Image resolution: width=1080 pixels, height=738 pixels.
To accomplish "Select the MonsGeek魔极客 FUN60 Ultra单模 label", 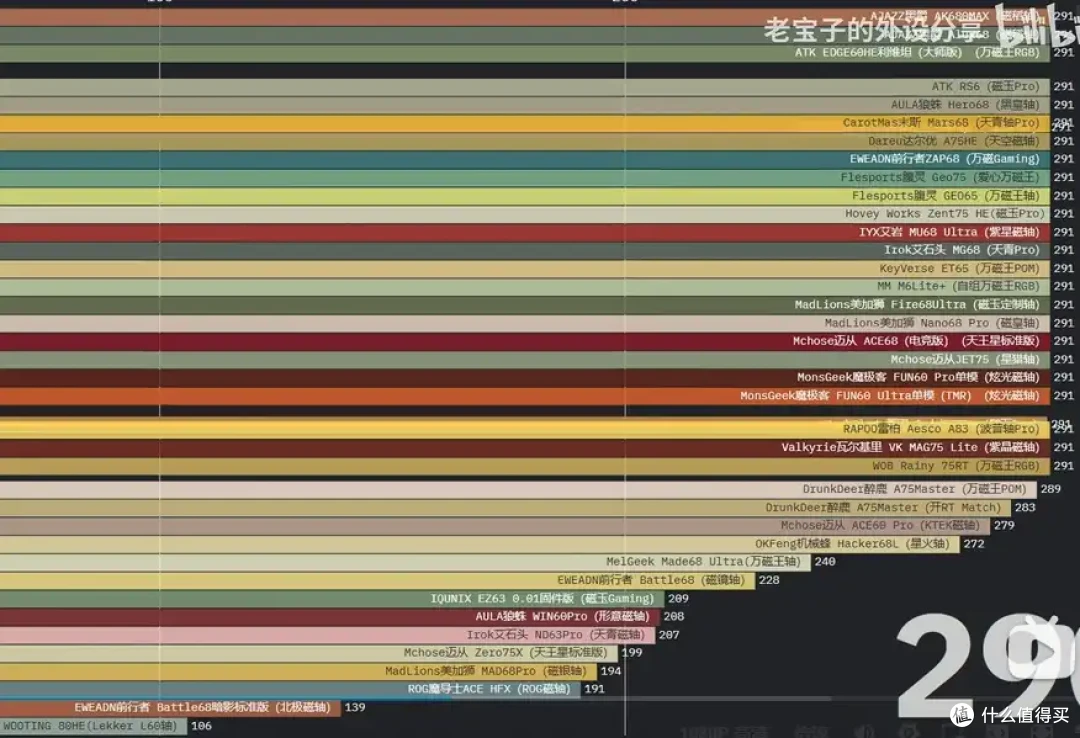I will (x=890, y=396).
